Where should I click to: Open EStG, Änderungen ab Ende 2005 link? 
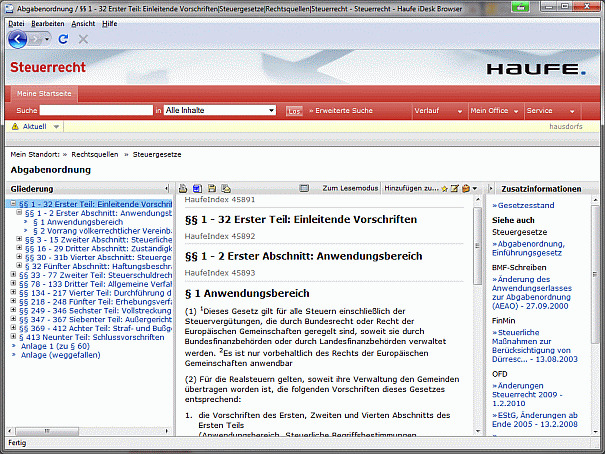535,420
